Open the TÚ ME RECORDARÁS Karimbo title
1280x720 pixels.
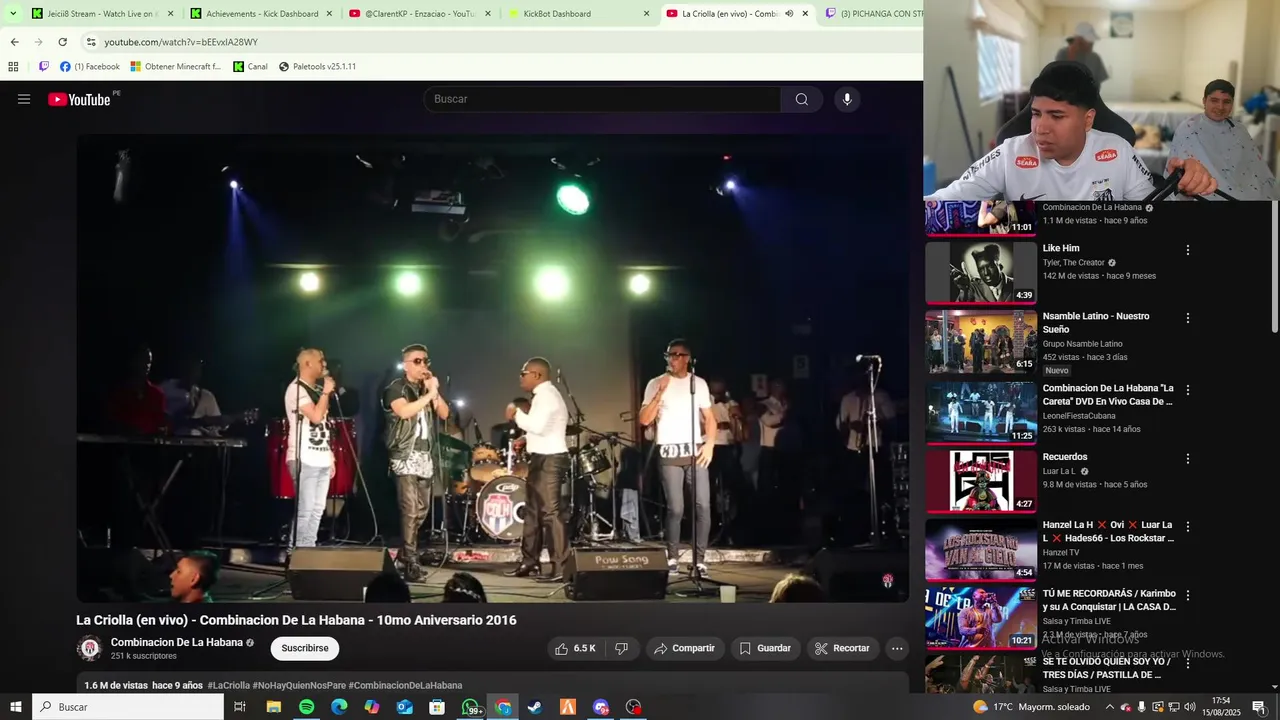click(x=1109, y=600)
